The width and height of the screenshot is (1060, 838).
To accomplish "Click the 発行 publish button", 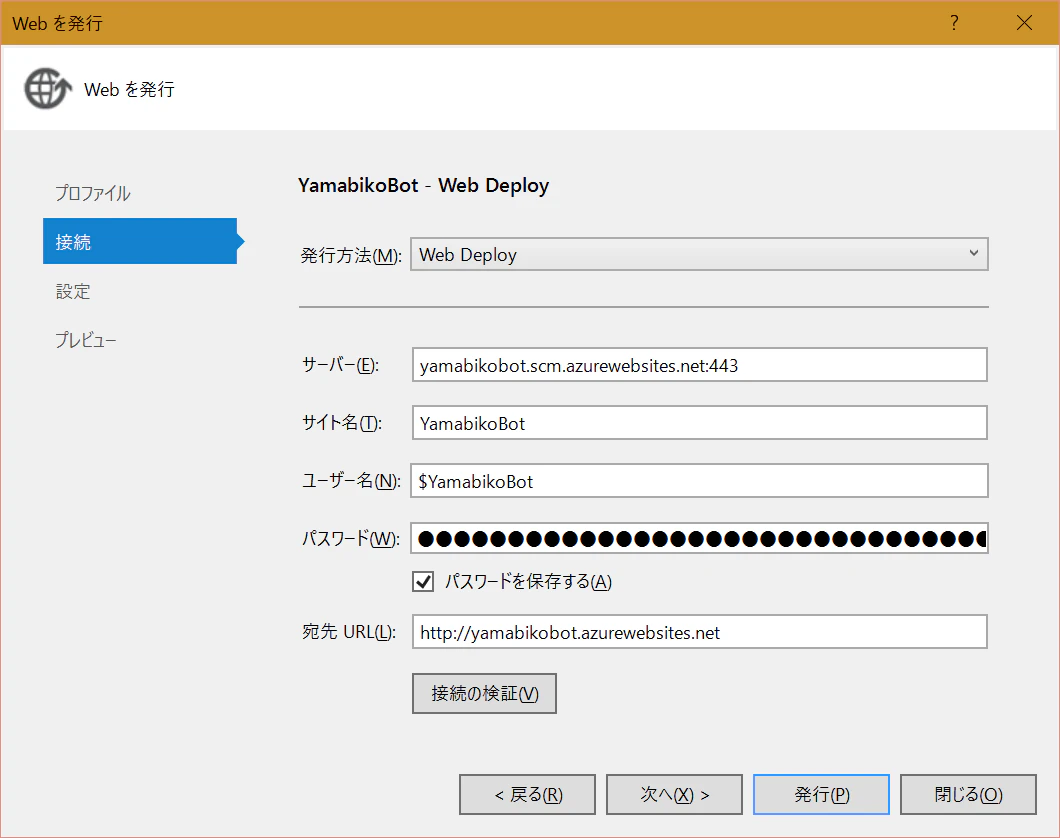I will (x=821, y=794).
